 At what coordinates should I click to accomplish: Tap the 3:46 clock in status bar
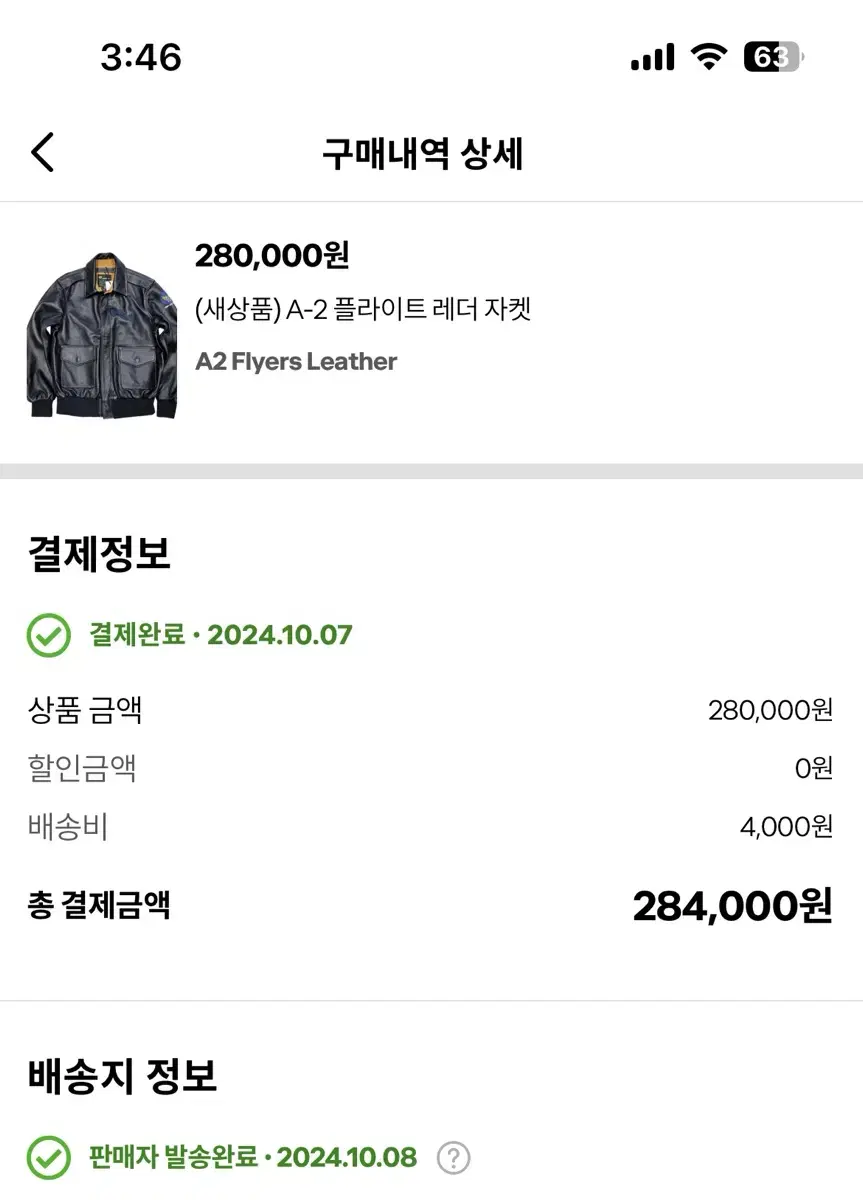pos(141,58)
